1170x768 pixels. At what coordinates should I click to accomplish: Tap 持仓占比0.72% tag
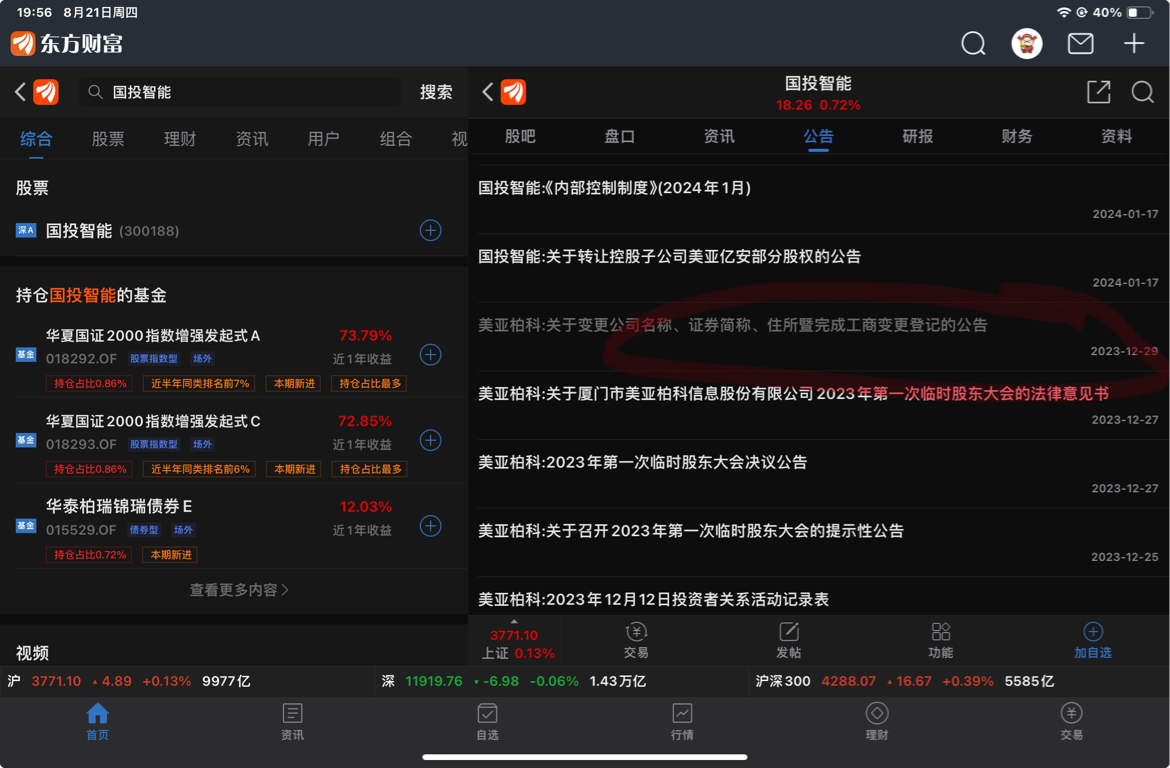[89, 555]
